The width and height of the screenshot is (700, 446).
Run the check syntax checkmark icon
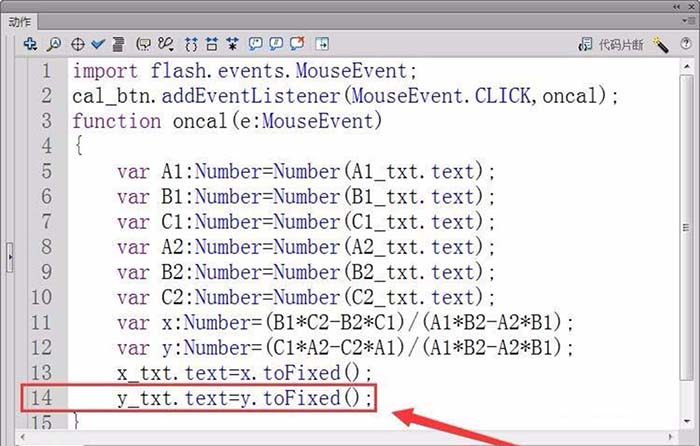pos(98,44)
